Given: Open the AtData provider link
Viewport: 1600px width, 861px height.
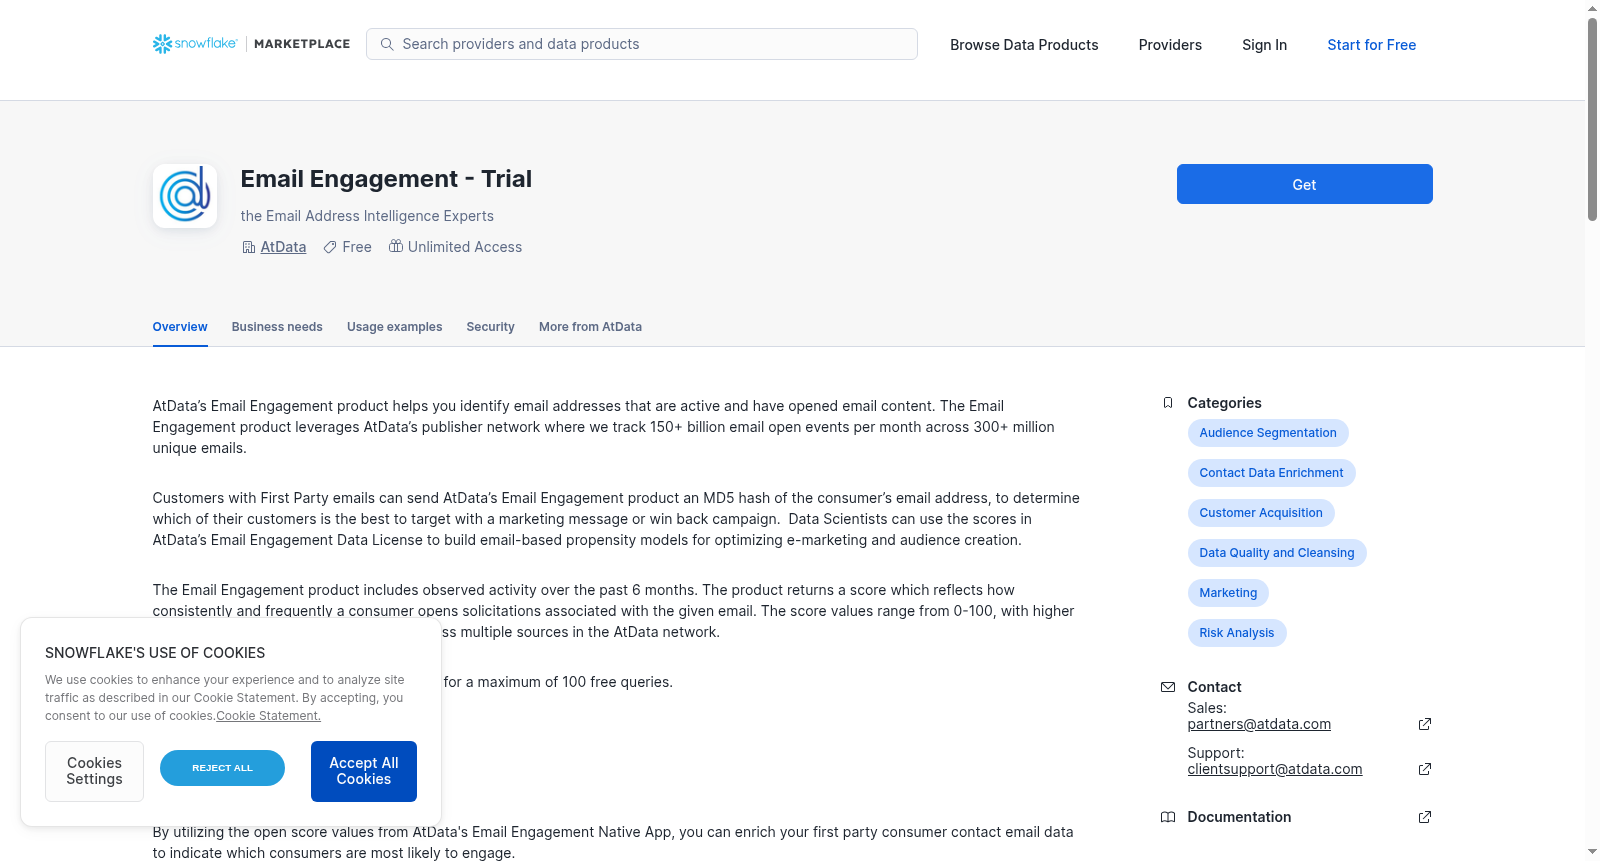Looking at the screenshot, I should (x=283, y=247).
